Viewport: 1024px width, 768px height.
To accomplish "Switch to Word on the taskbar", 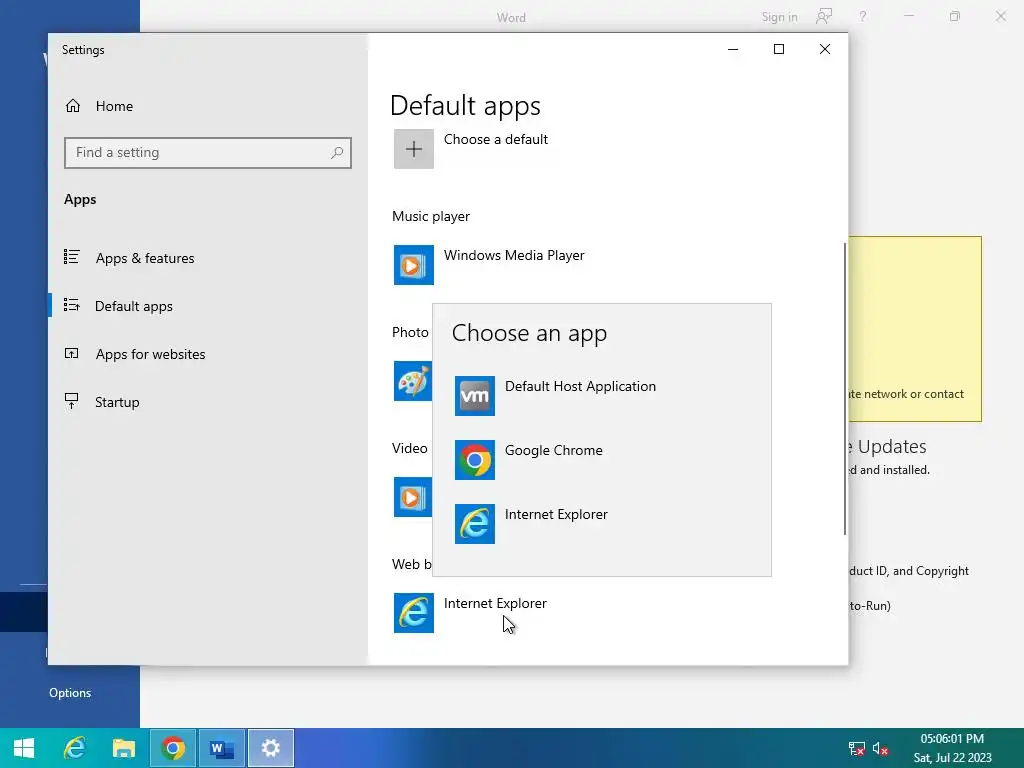I will (x=222, y=748).
